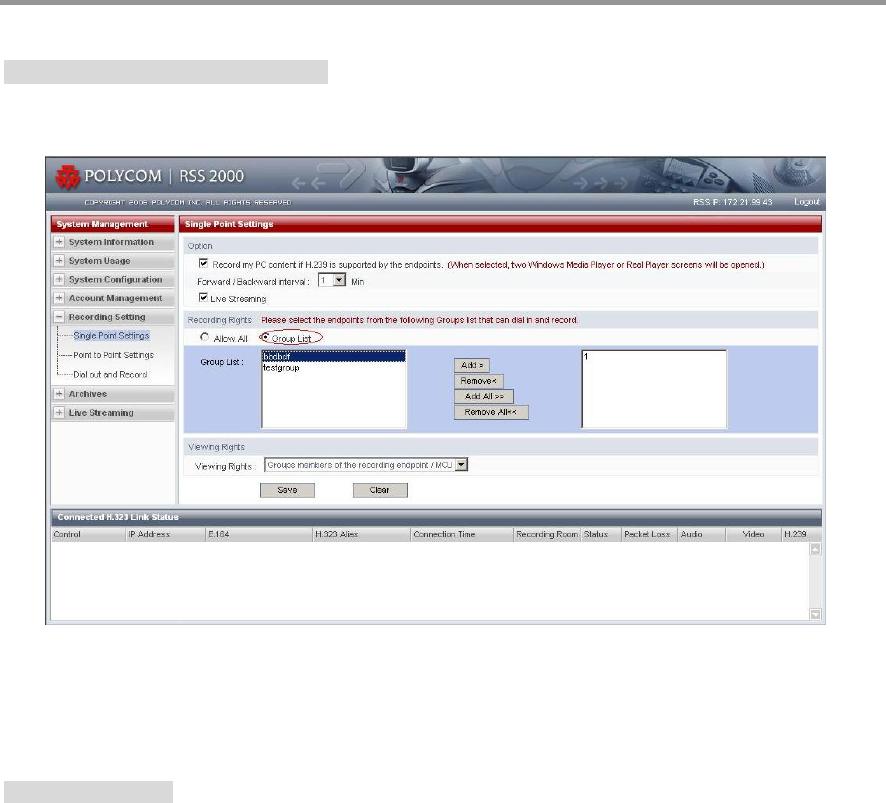Open the System Information menu label
886x803 pixels.
click(x=111, y=242)
